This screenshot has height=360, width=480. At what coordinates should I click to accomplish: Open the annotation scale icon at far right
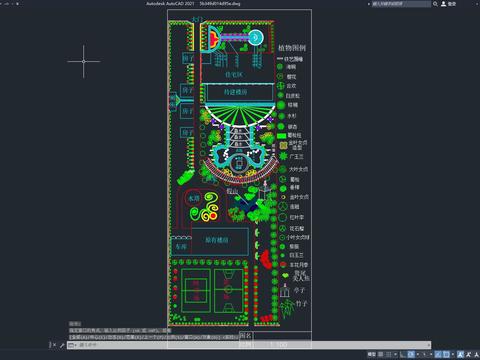tap(476, 354)
